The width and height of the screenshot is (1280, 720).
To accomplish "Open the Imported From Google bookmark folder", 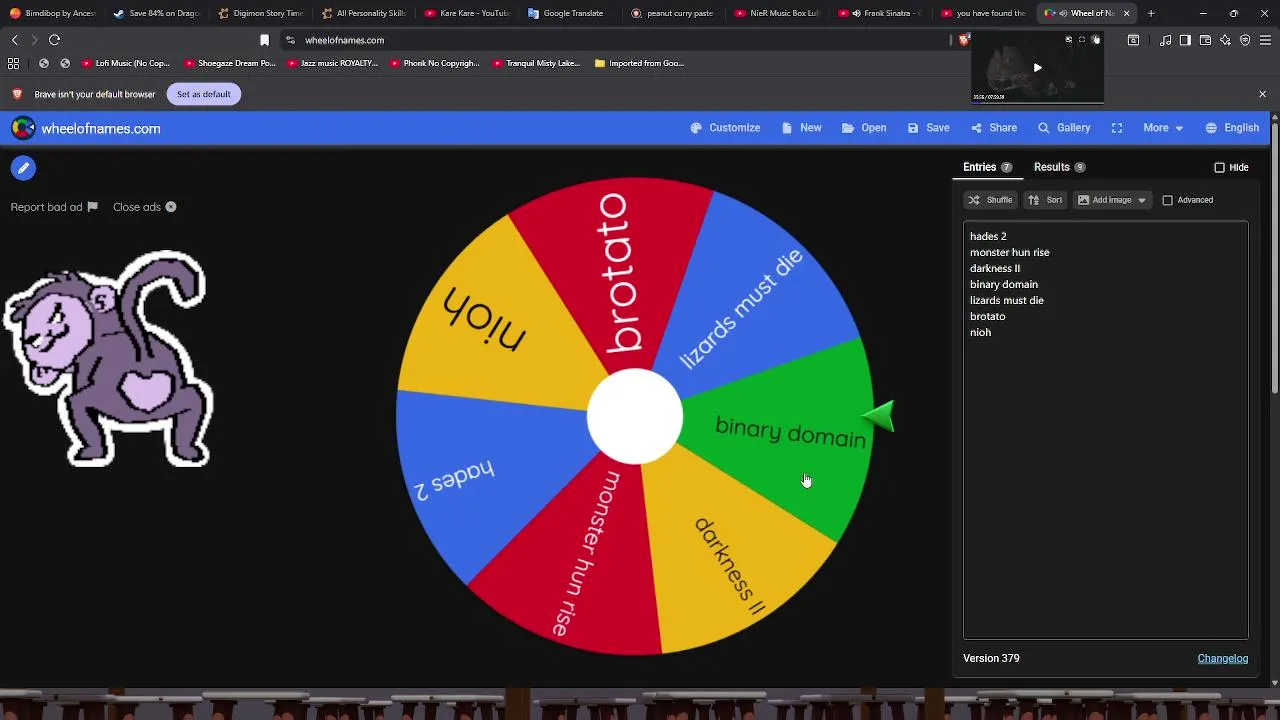I will point(639,63).
